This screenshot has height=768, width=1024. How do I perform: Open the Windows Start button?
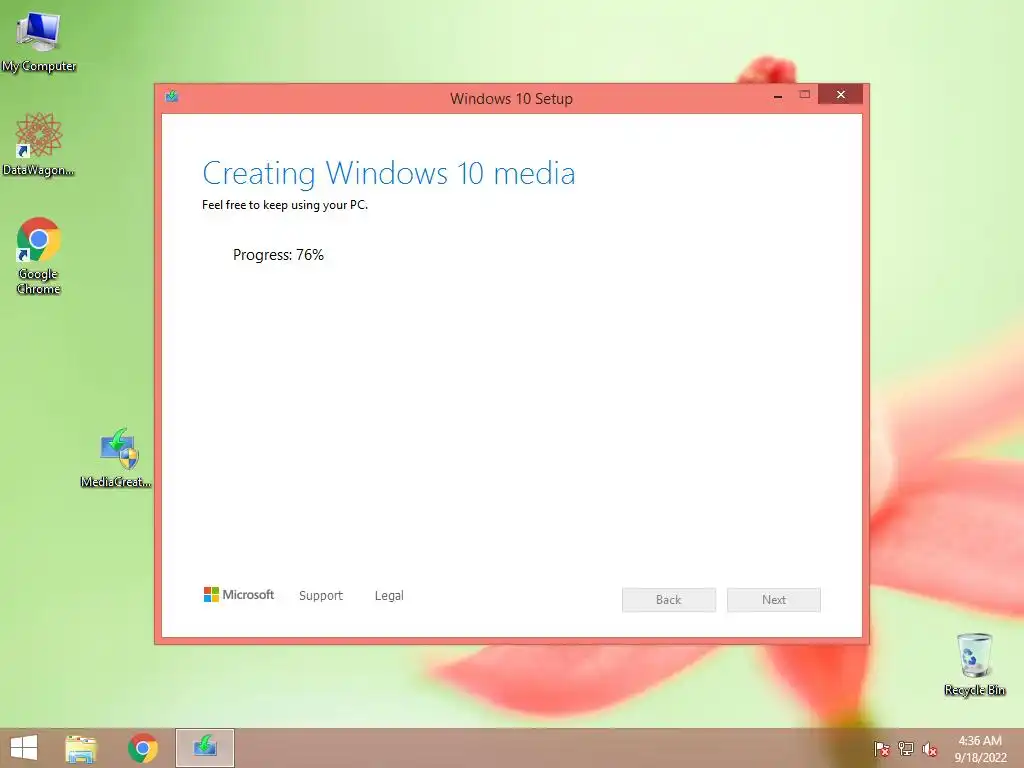[x=24, y=748]
